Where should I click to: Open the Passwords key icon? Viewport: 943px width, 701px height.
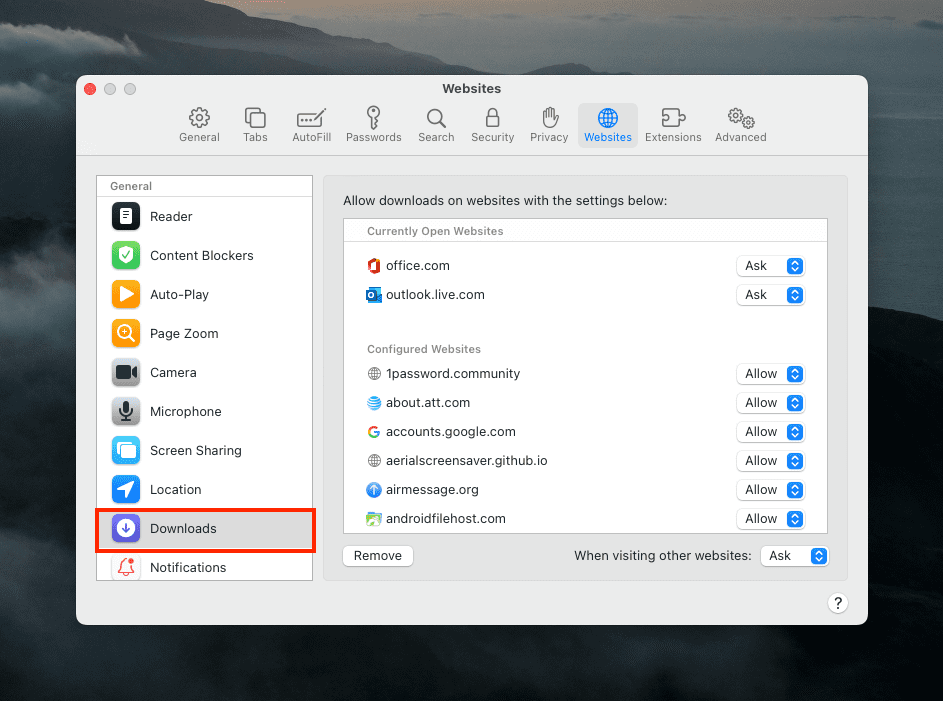click(x=373, y=118)
